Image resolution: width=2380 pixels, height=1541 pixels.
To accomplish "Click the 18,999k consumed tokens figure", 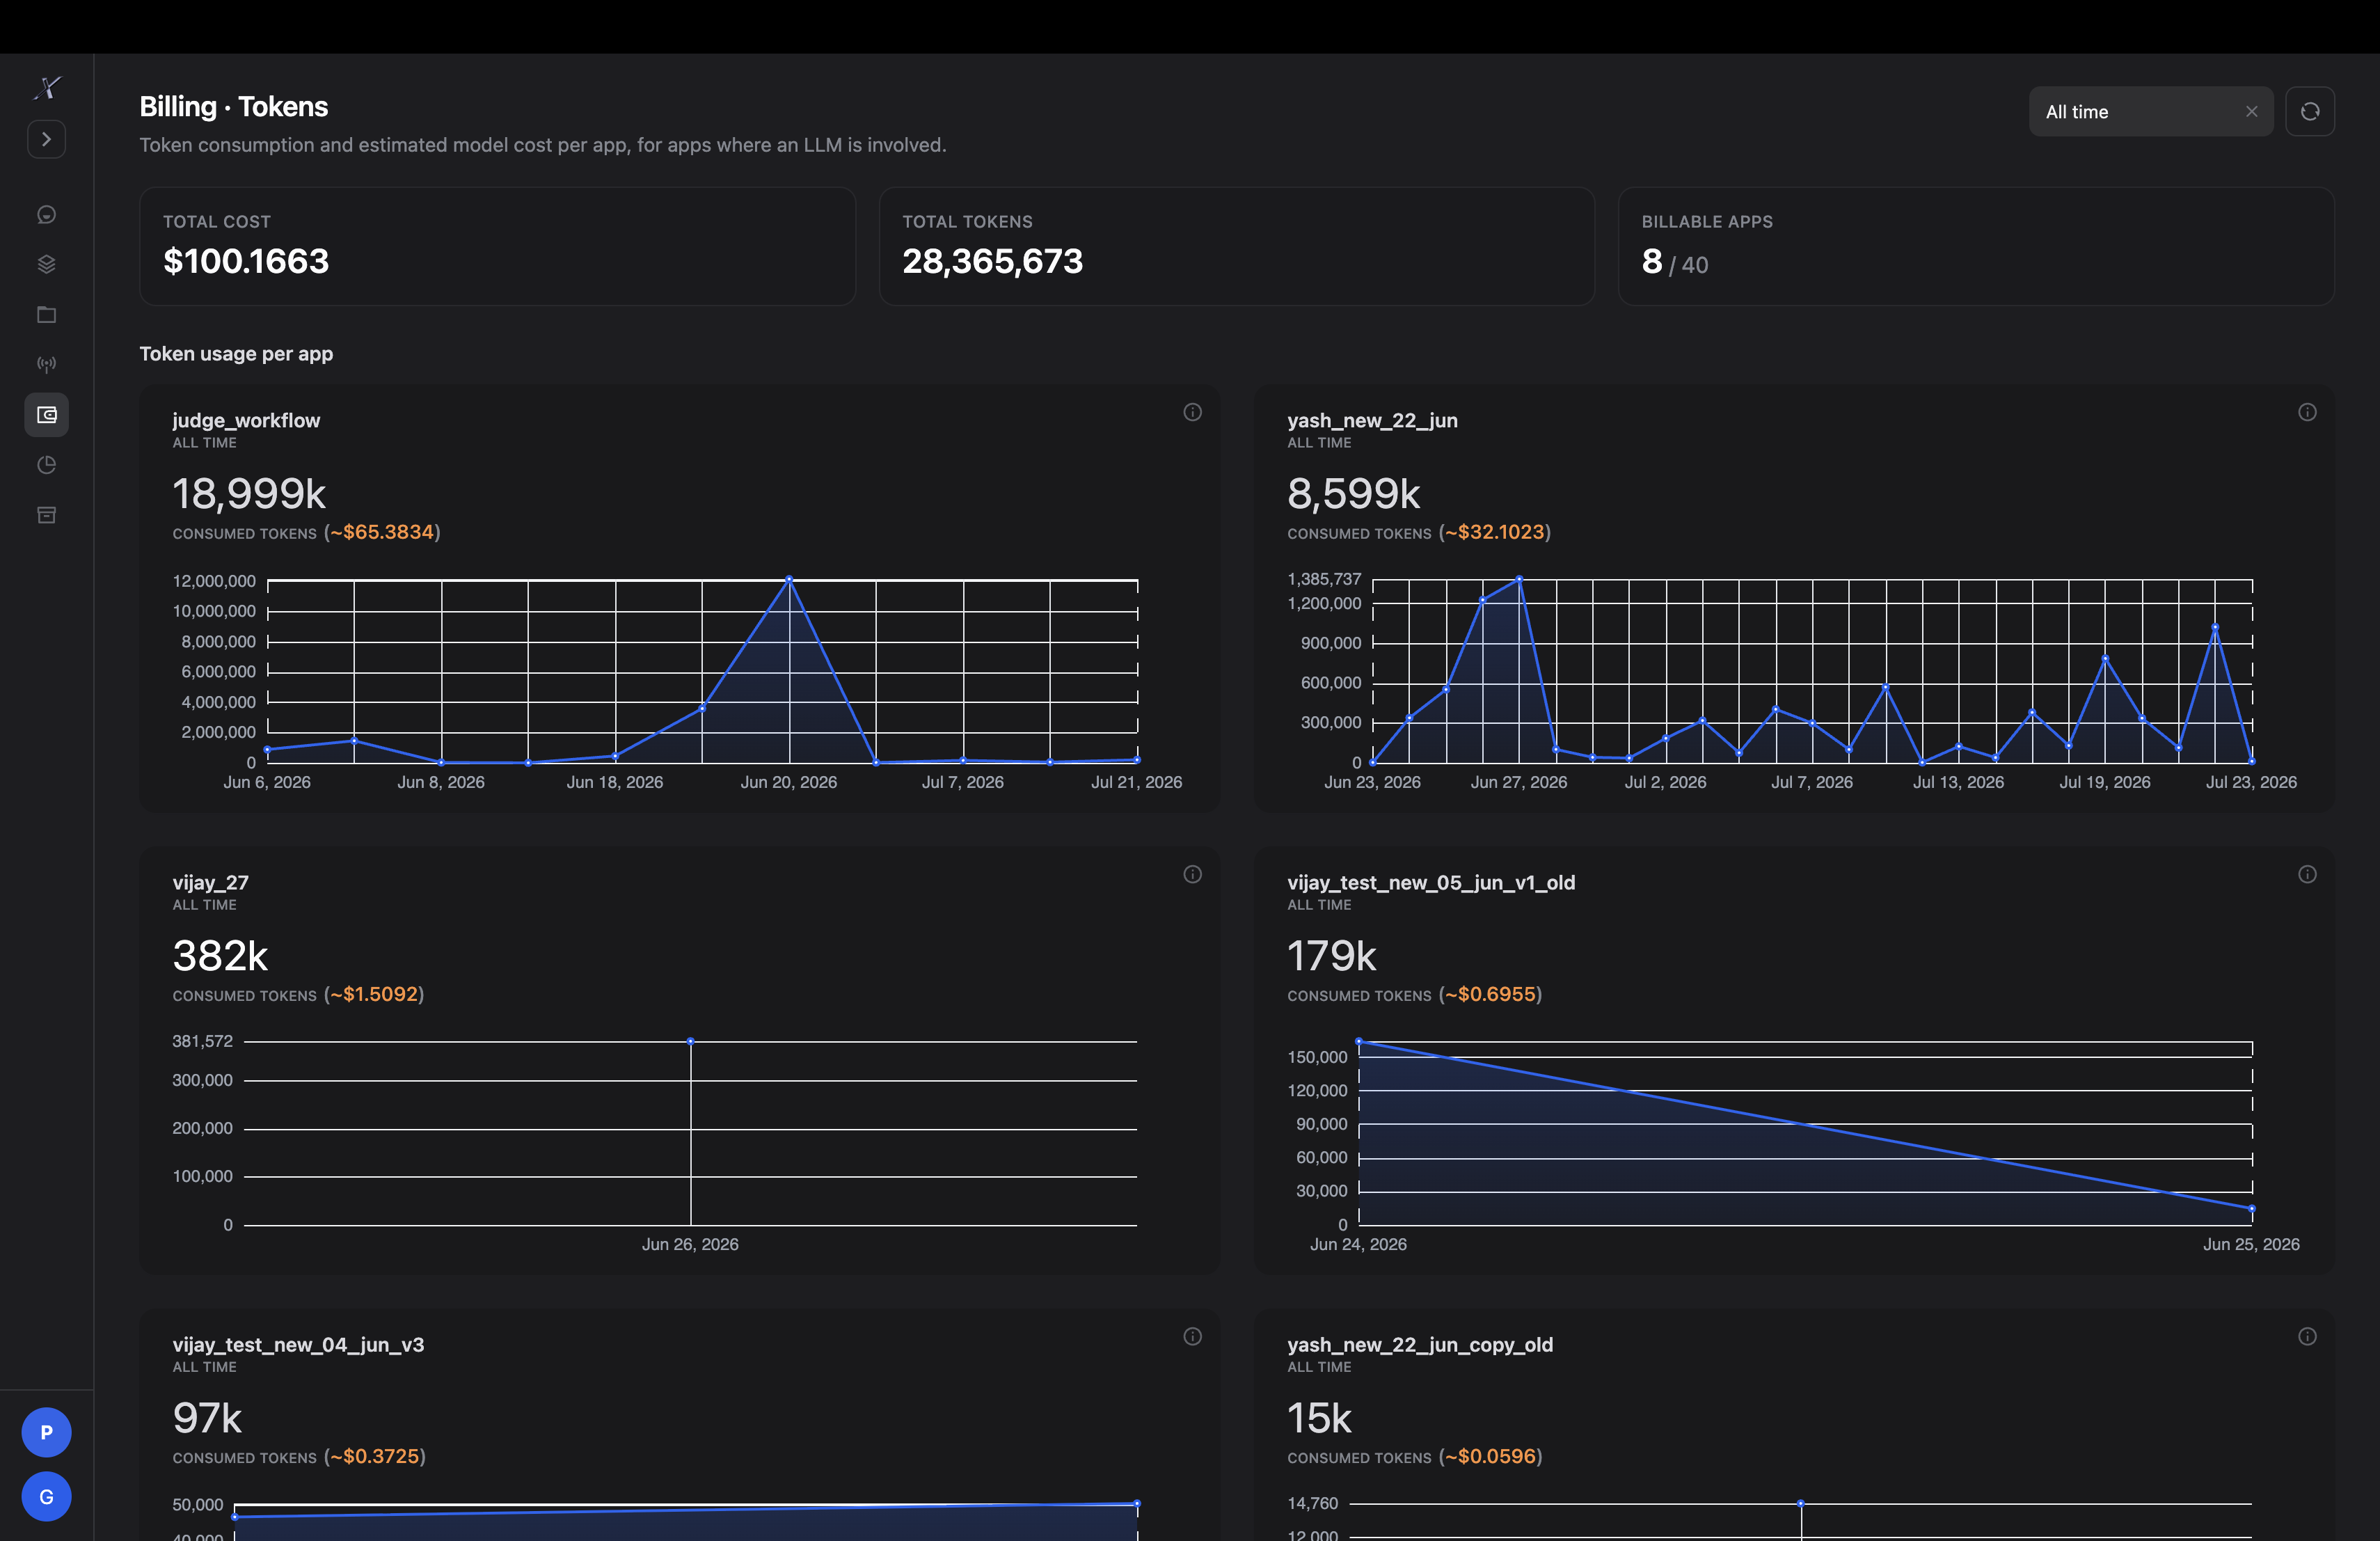I will tap(249, 493).
